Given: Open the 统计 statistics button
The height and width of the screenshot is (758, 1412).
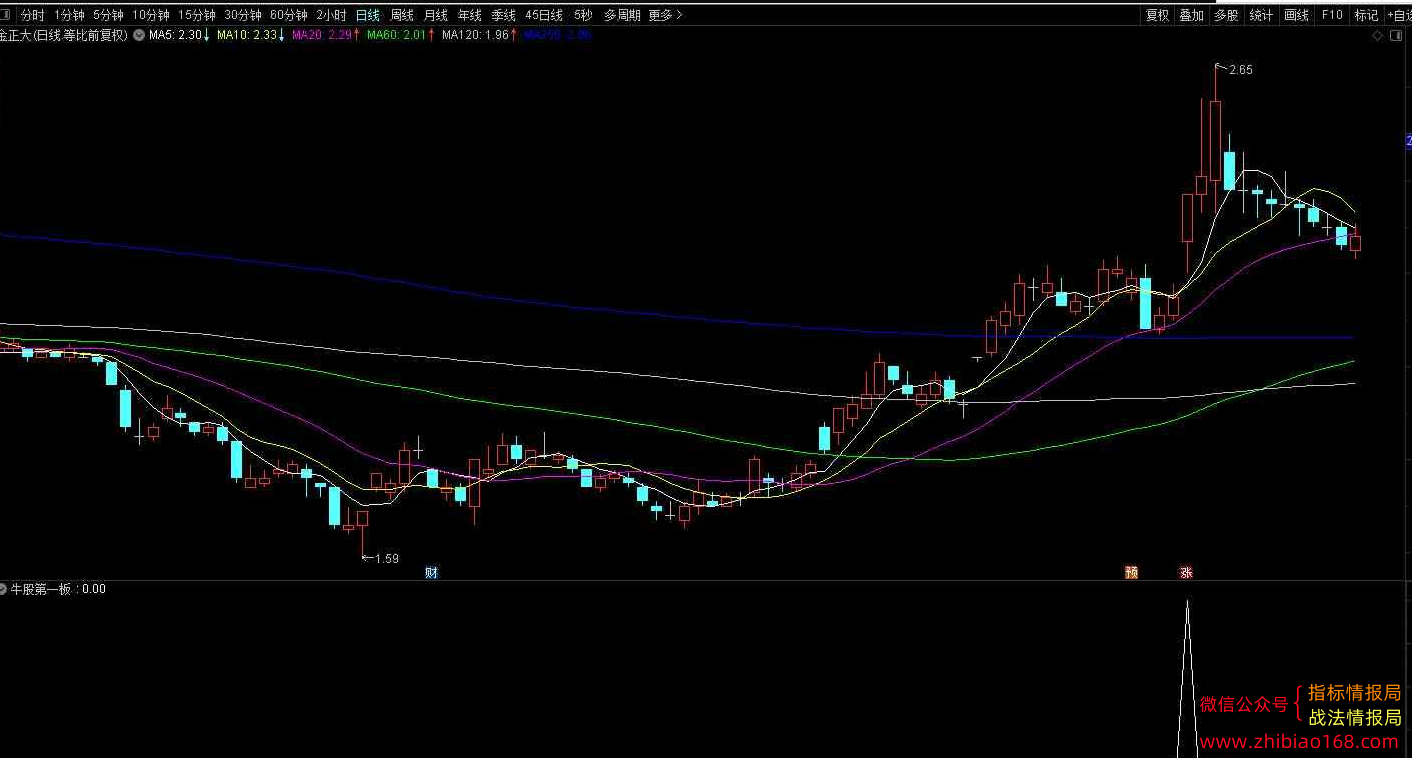Looking at the screenshot, I should click(1261, 15).
